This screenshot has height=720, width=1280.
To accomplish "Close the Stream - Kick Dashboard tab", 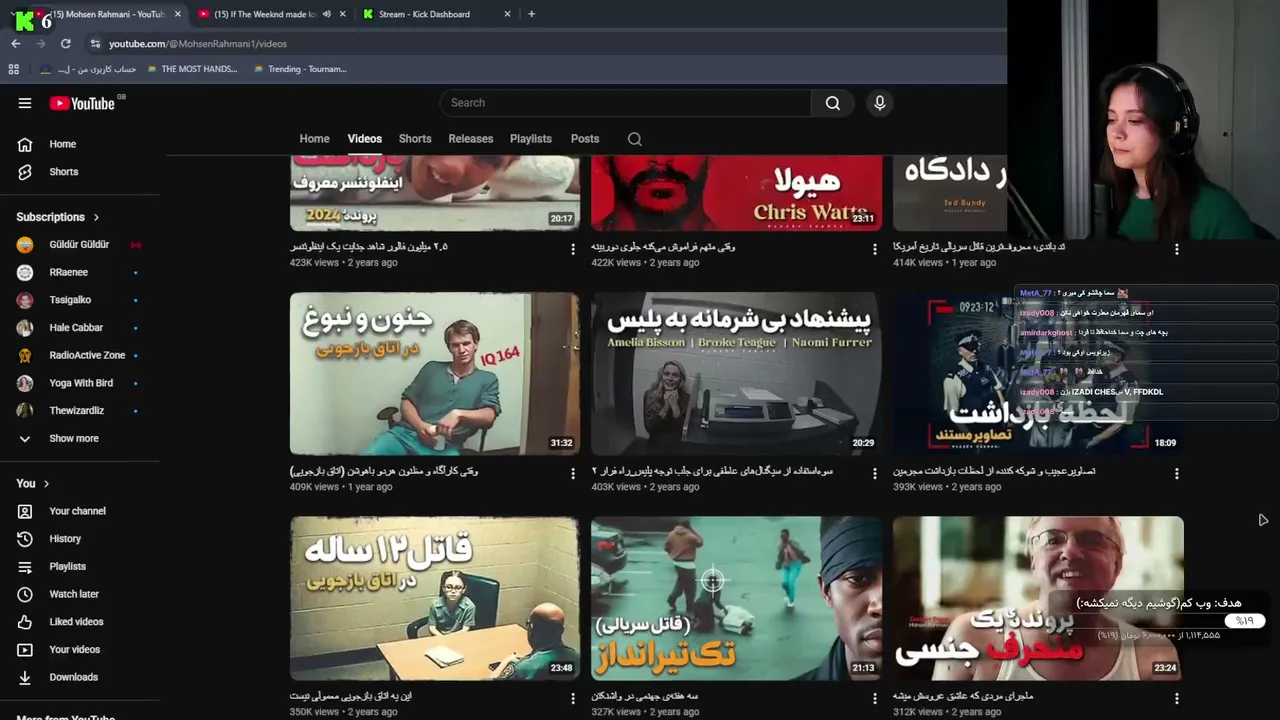I will point(507,14).
